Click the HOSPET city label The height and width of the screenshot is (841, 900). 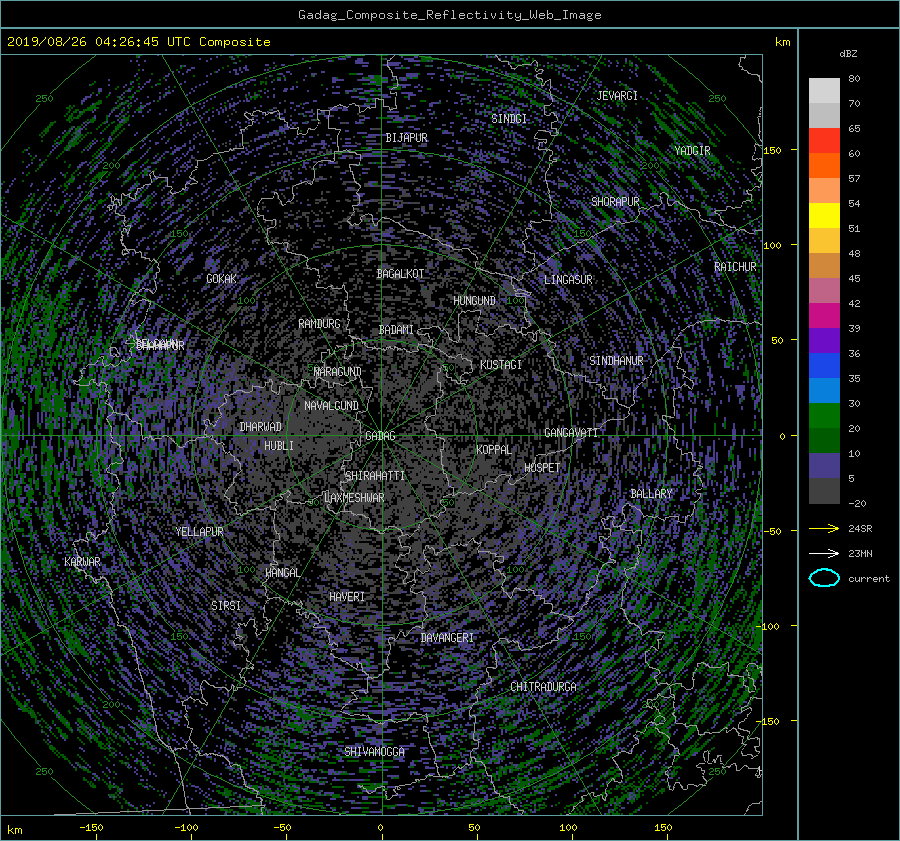click(x=542, y=468)
